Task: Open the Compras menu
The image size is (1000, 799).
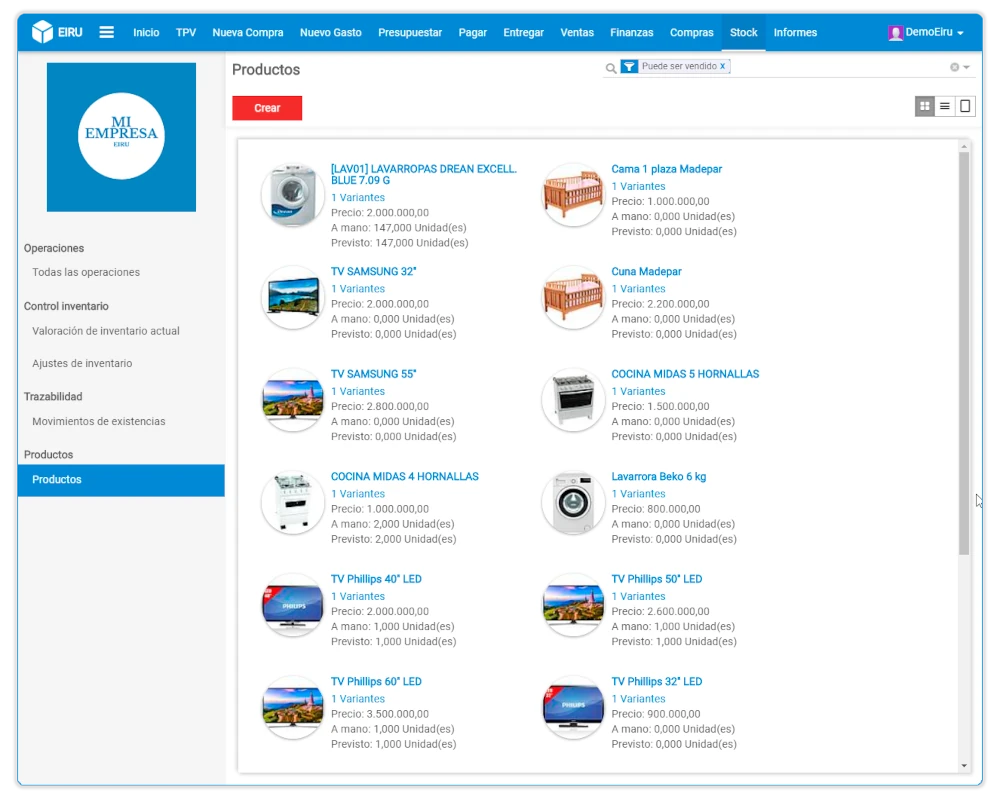Action: [691, 33]
